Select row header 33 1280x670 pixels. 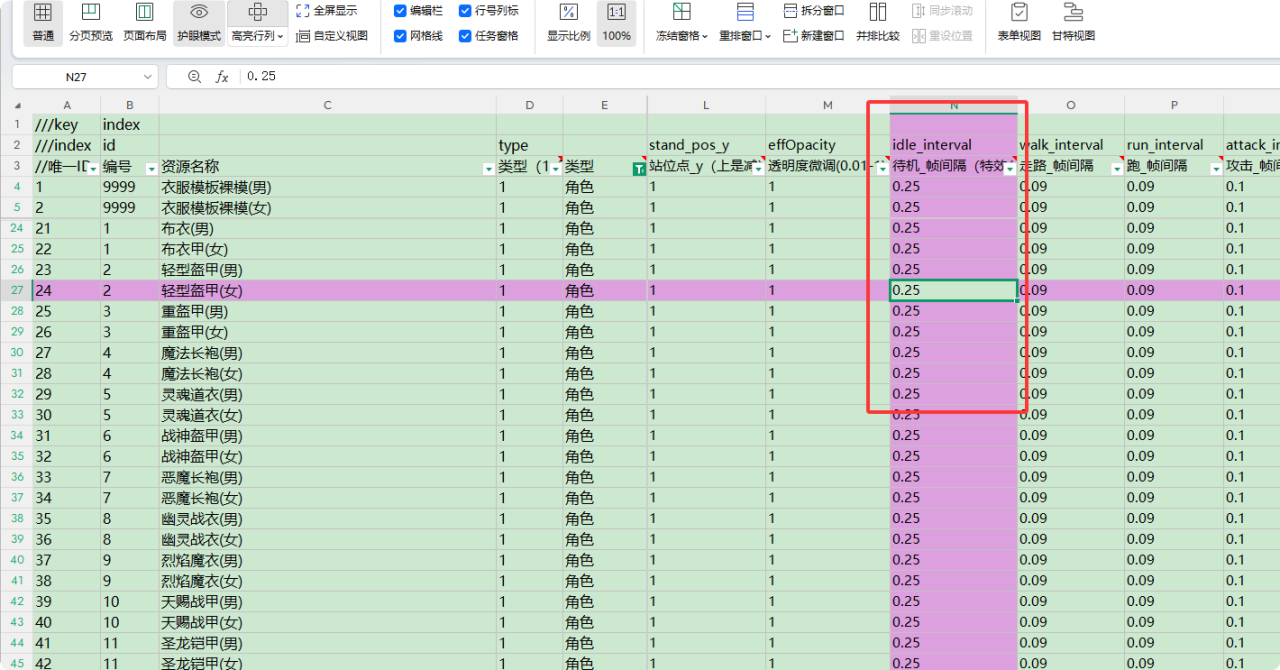coord(17,414)
